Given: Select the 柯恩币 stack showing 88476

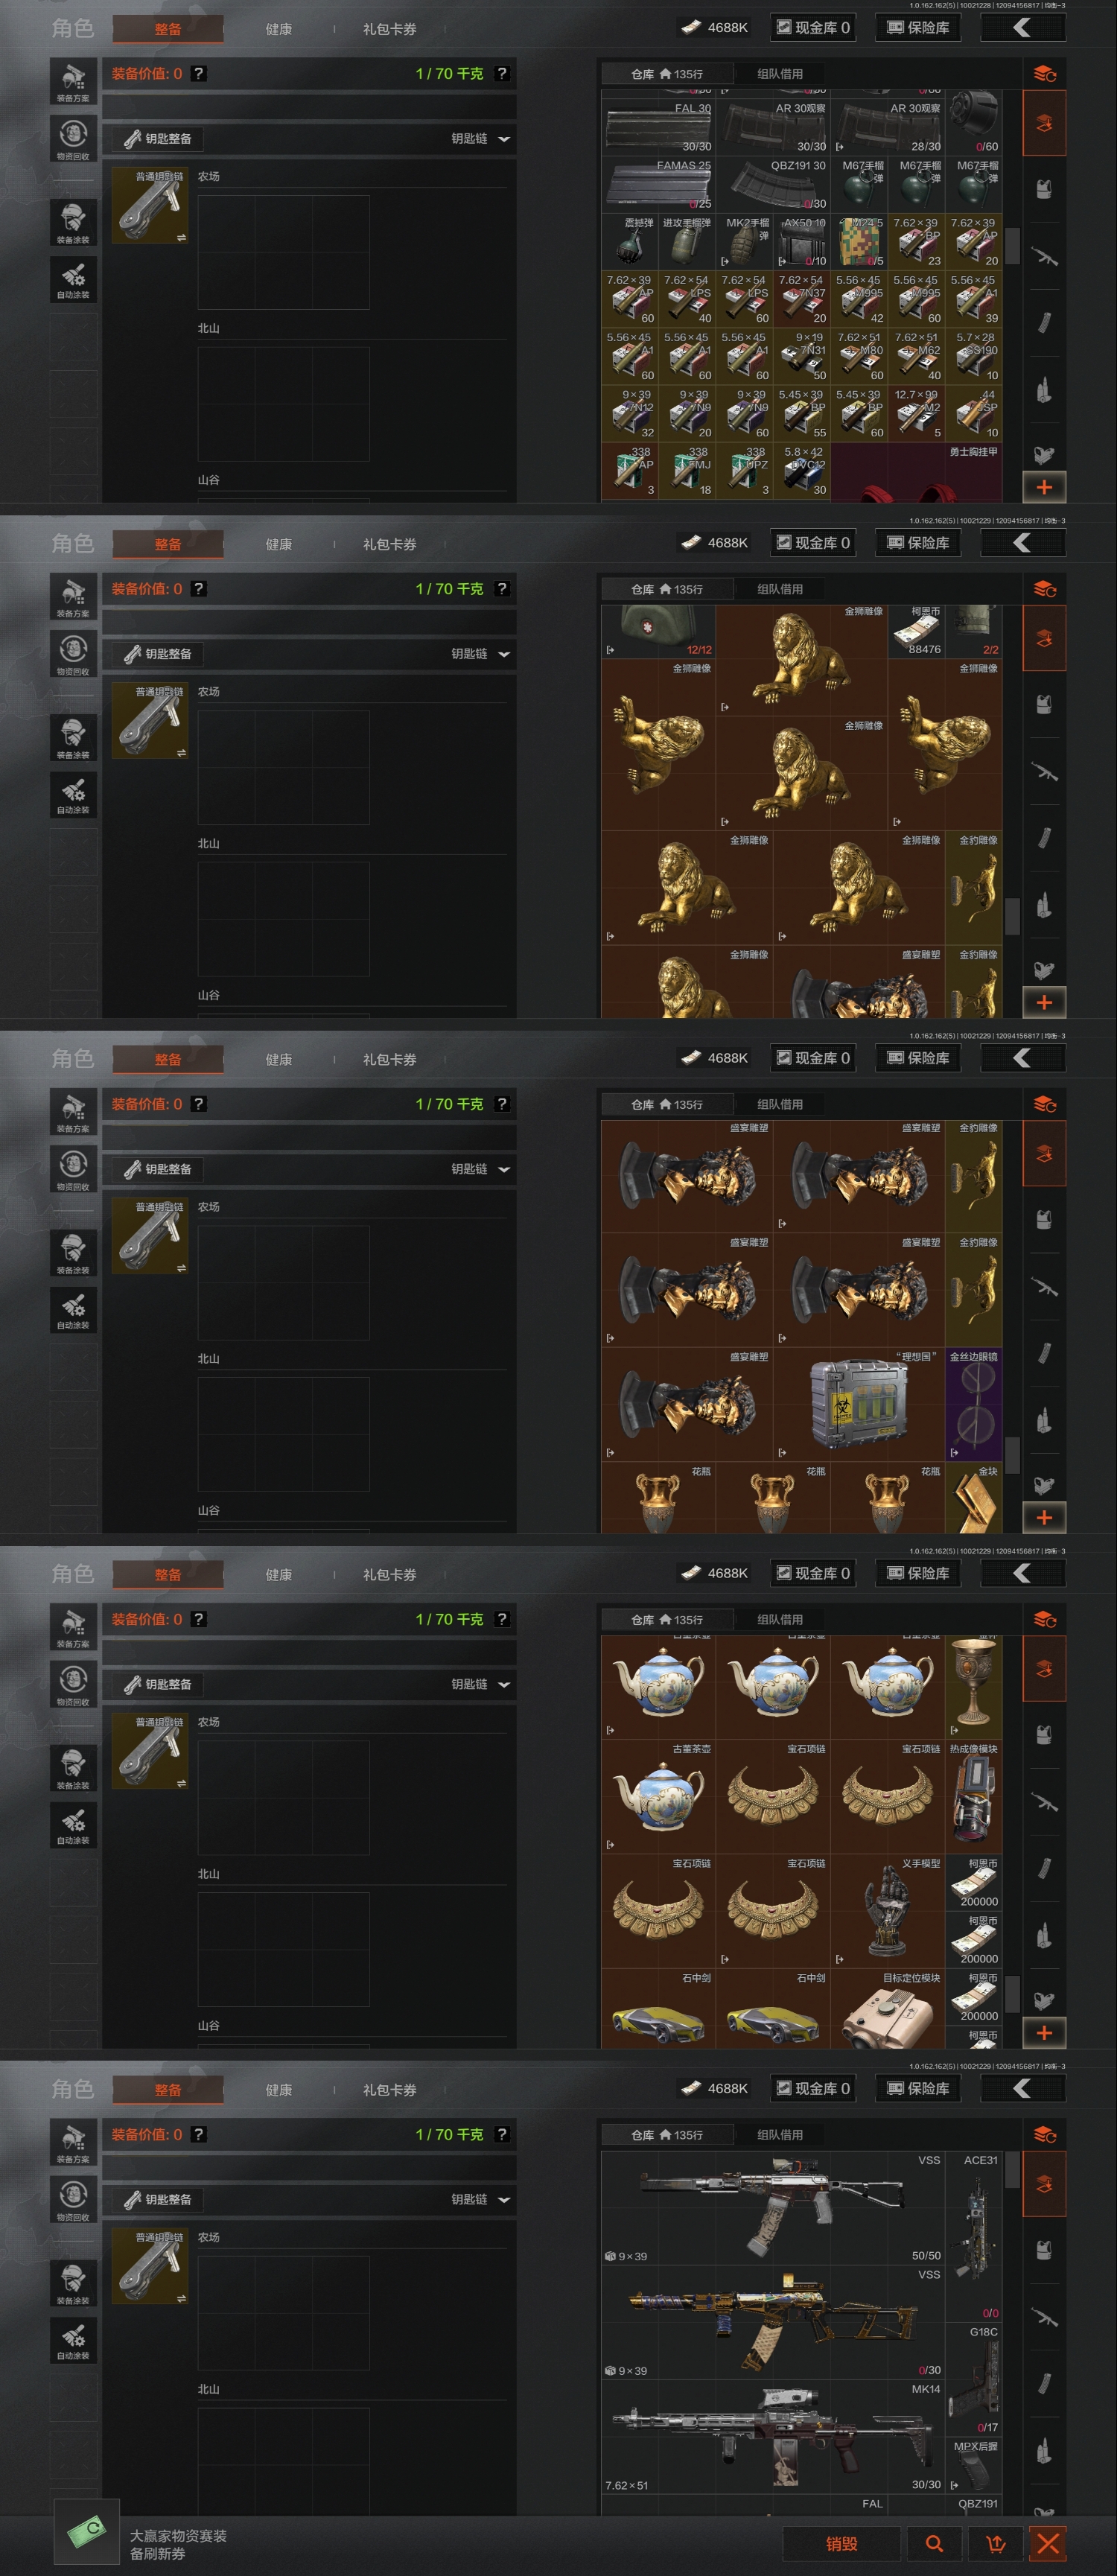Looking at the screenshot, I should point(916,631).
